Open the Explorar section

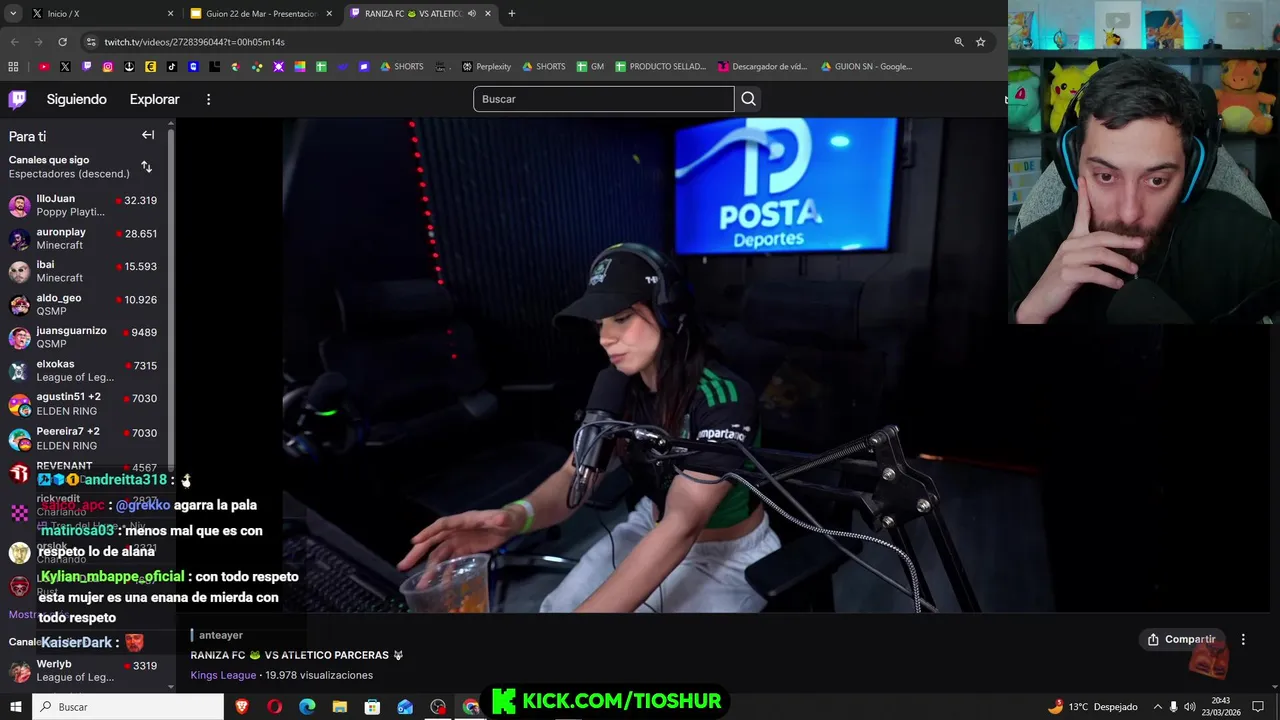point(154,99)
